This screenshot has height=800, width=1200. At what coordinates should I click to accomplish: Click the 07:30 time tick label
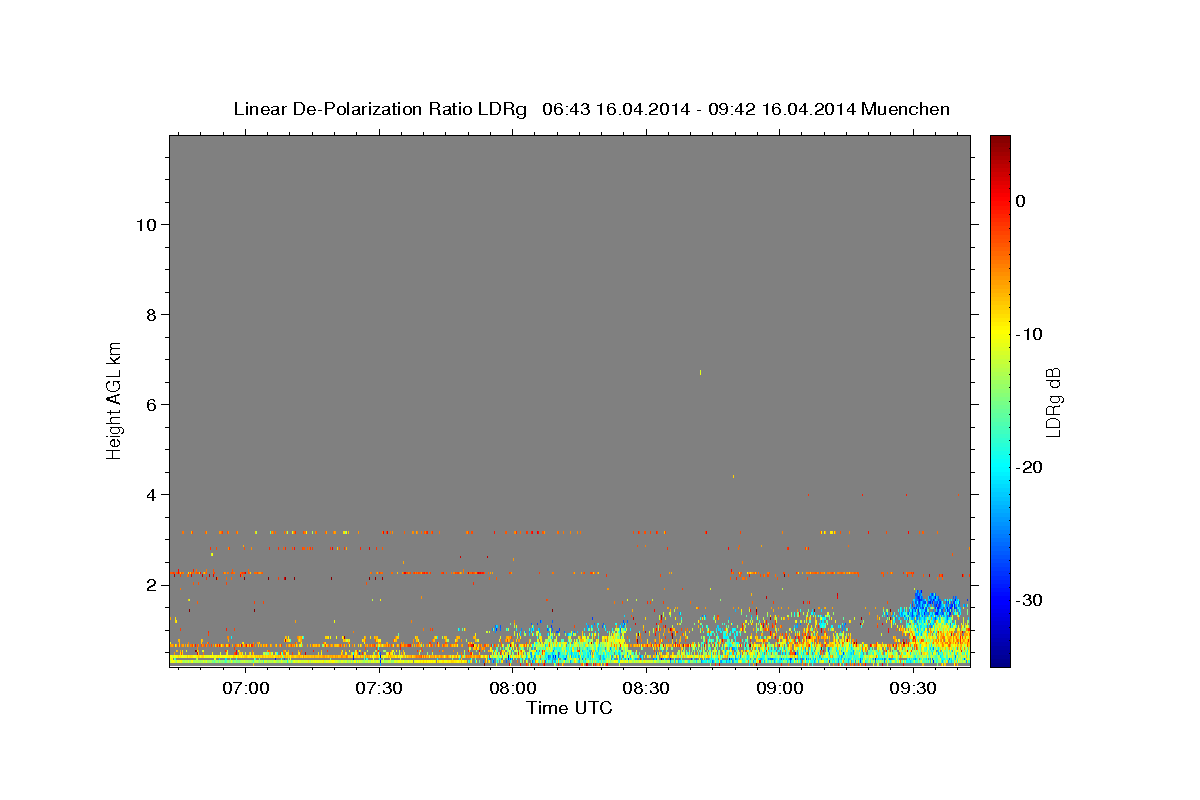(379, 688)
